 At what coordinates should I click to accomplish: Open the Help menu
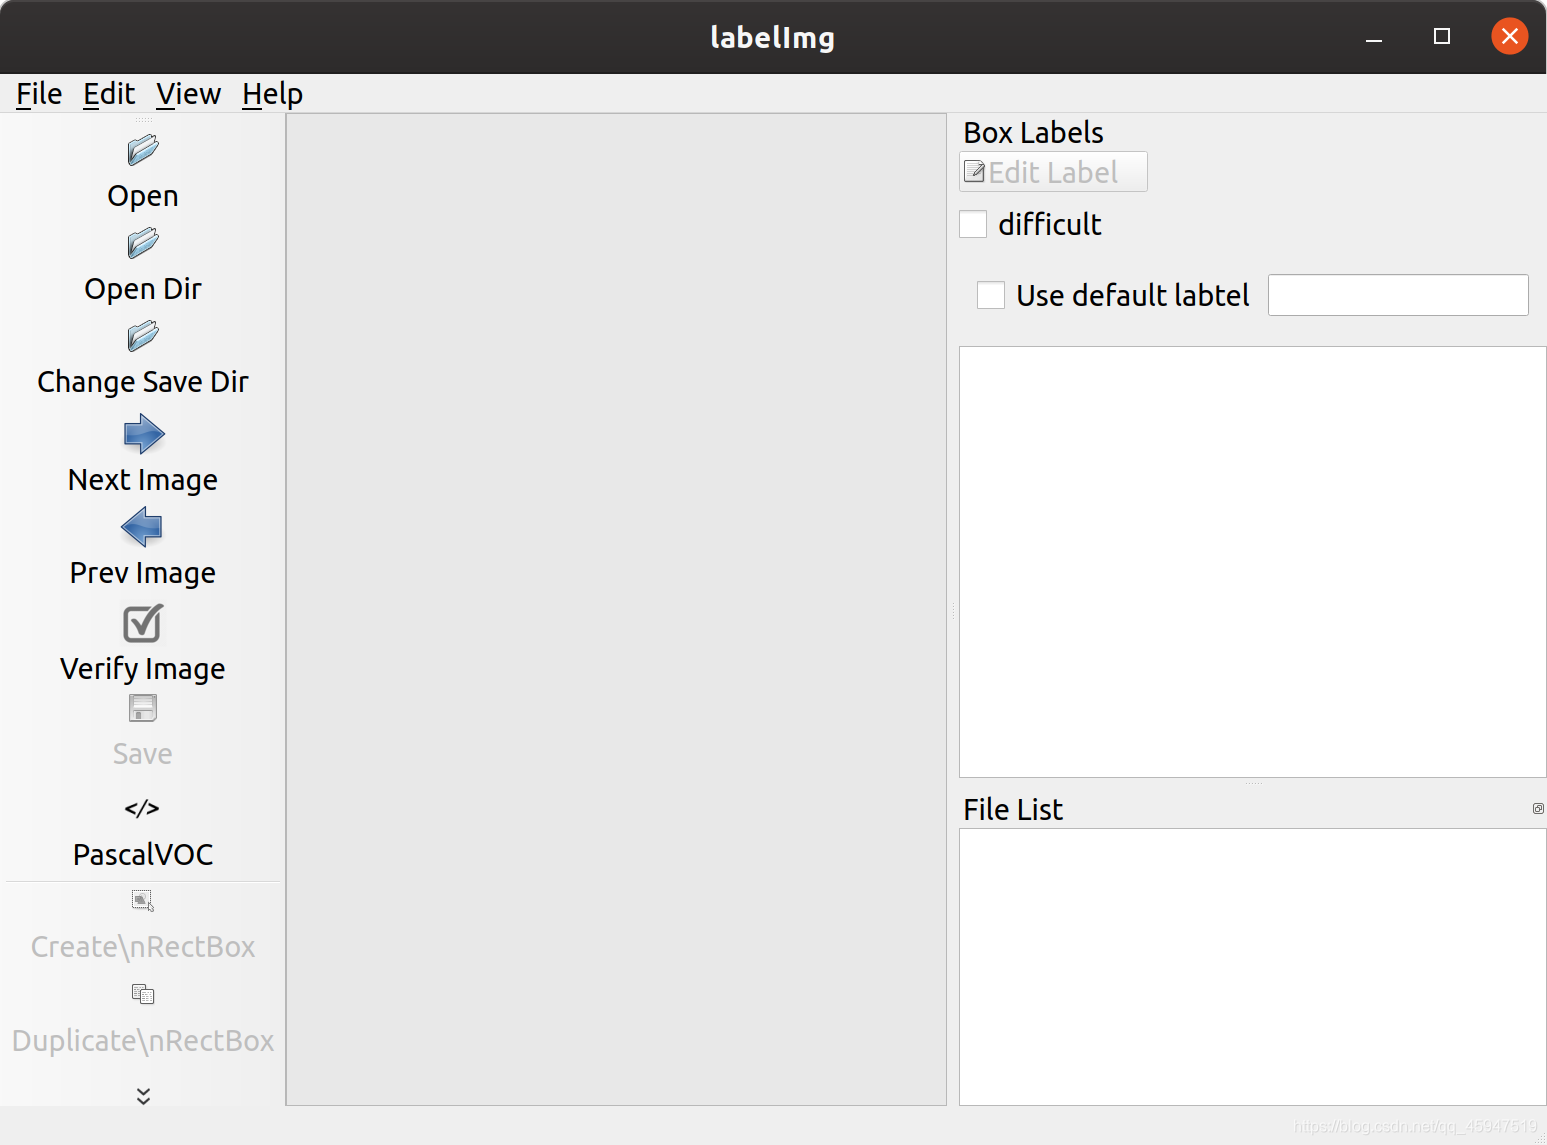pos(272,93)
